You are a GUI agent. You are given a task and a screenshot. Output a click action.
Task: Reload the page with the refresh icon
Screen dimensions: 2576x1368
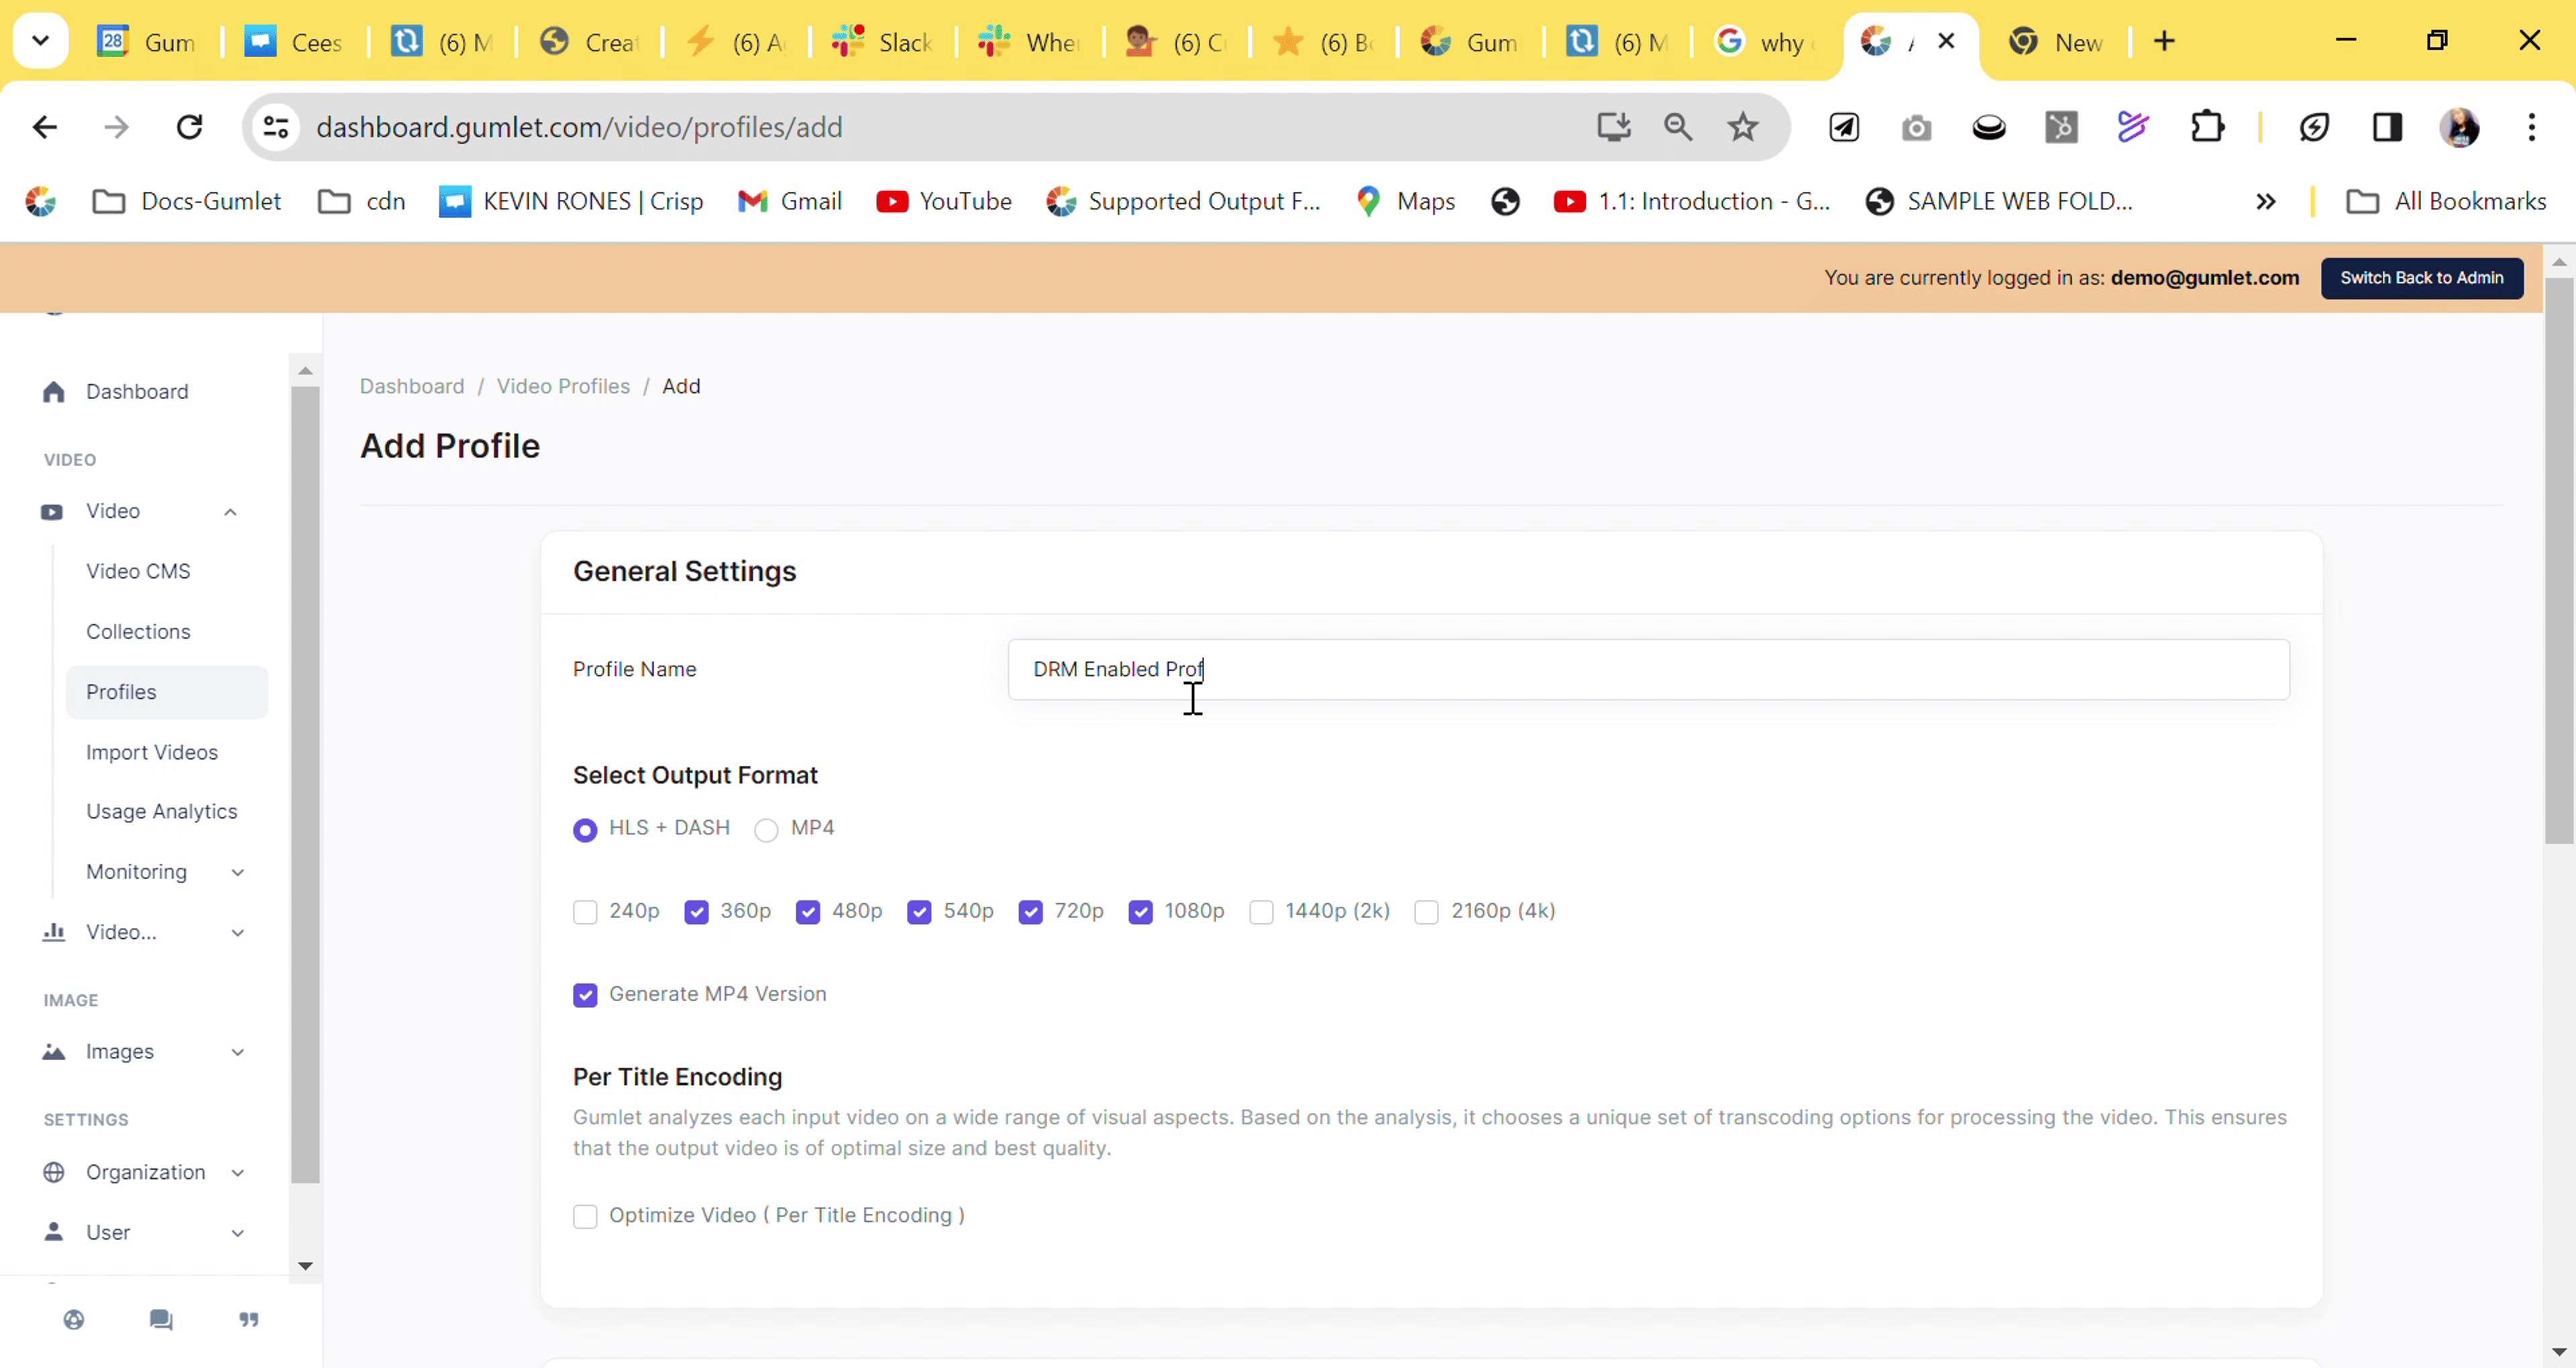tap(190, 127)
